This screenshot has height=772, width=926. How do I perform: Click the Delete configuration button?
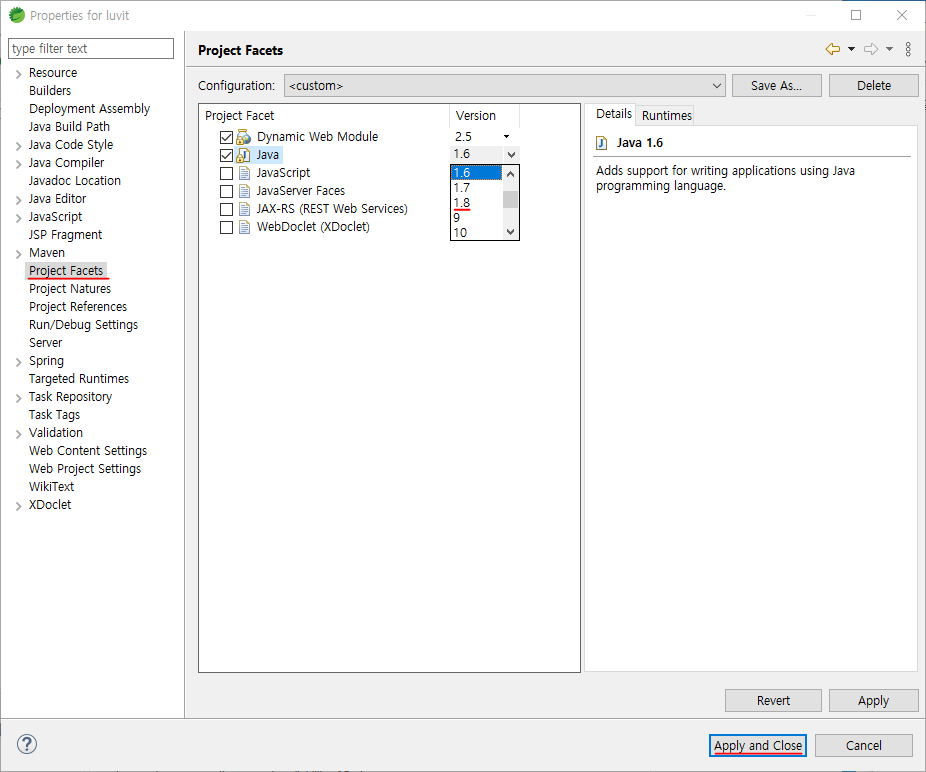[x=874, y=86]
